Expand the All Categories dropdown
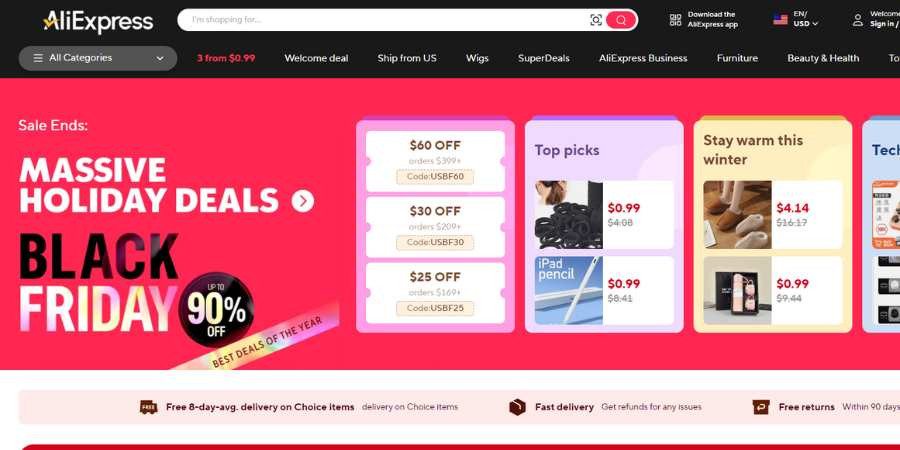This screenshot has width=900, height=450. [98, 58]
